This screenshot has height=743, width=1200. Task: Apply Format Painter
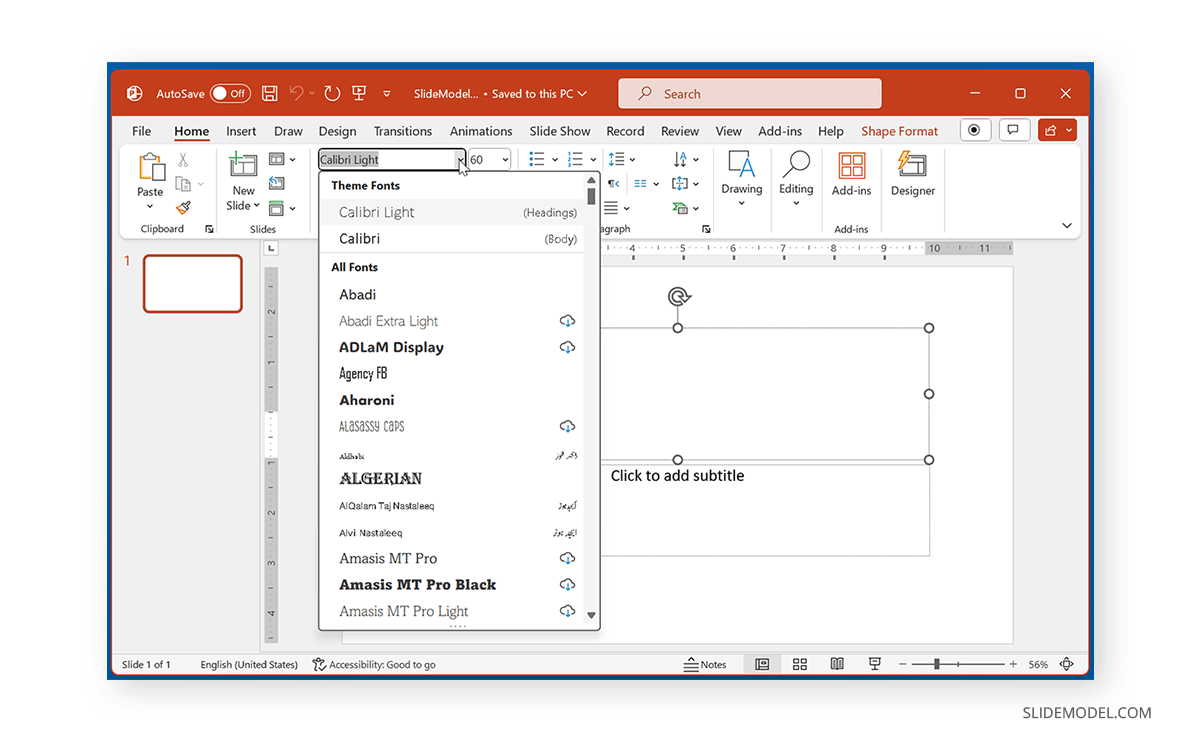(x=184, y=207)
